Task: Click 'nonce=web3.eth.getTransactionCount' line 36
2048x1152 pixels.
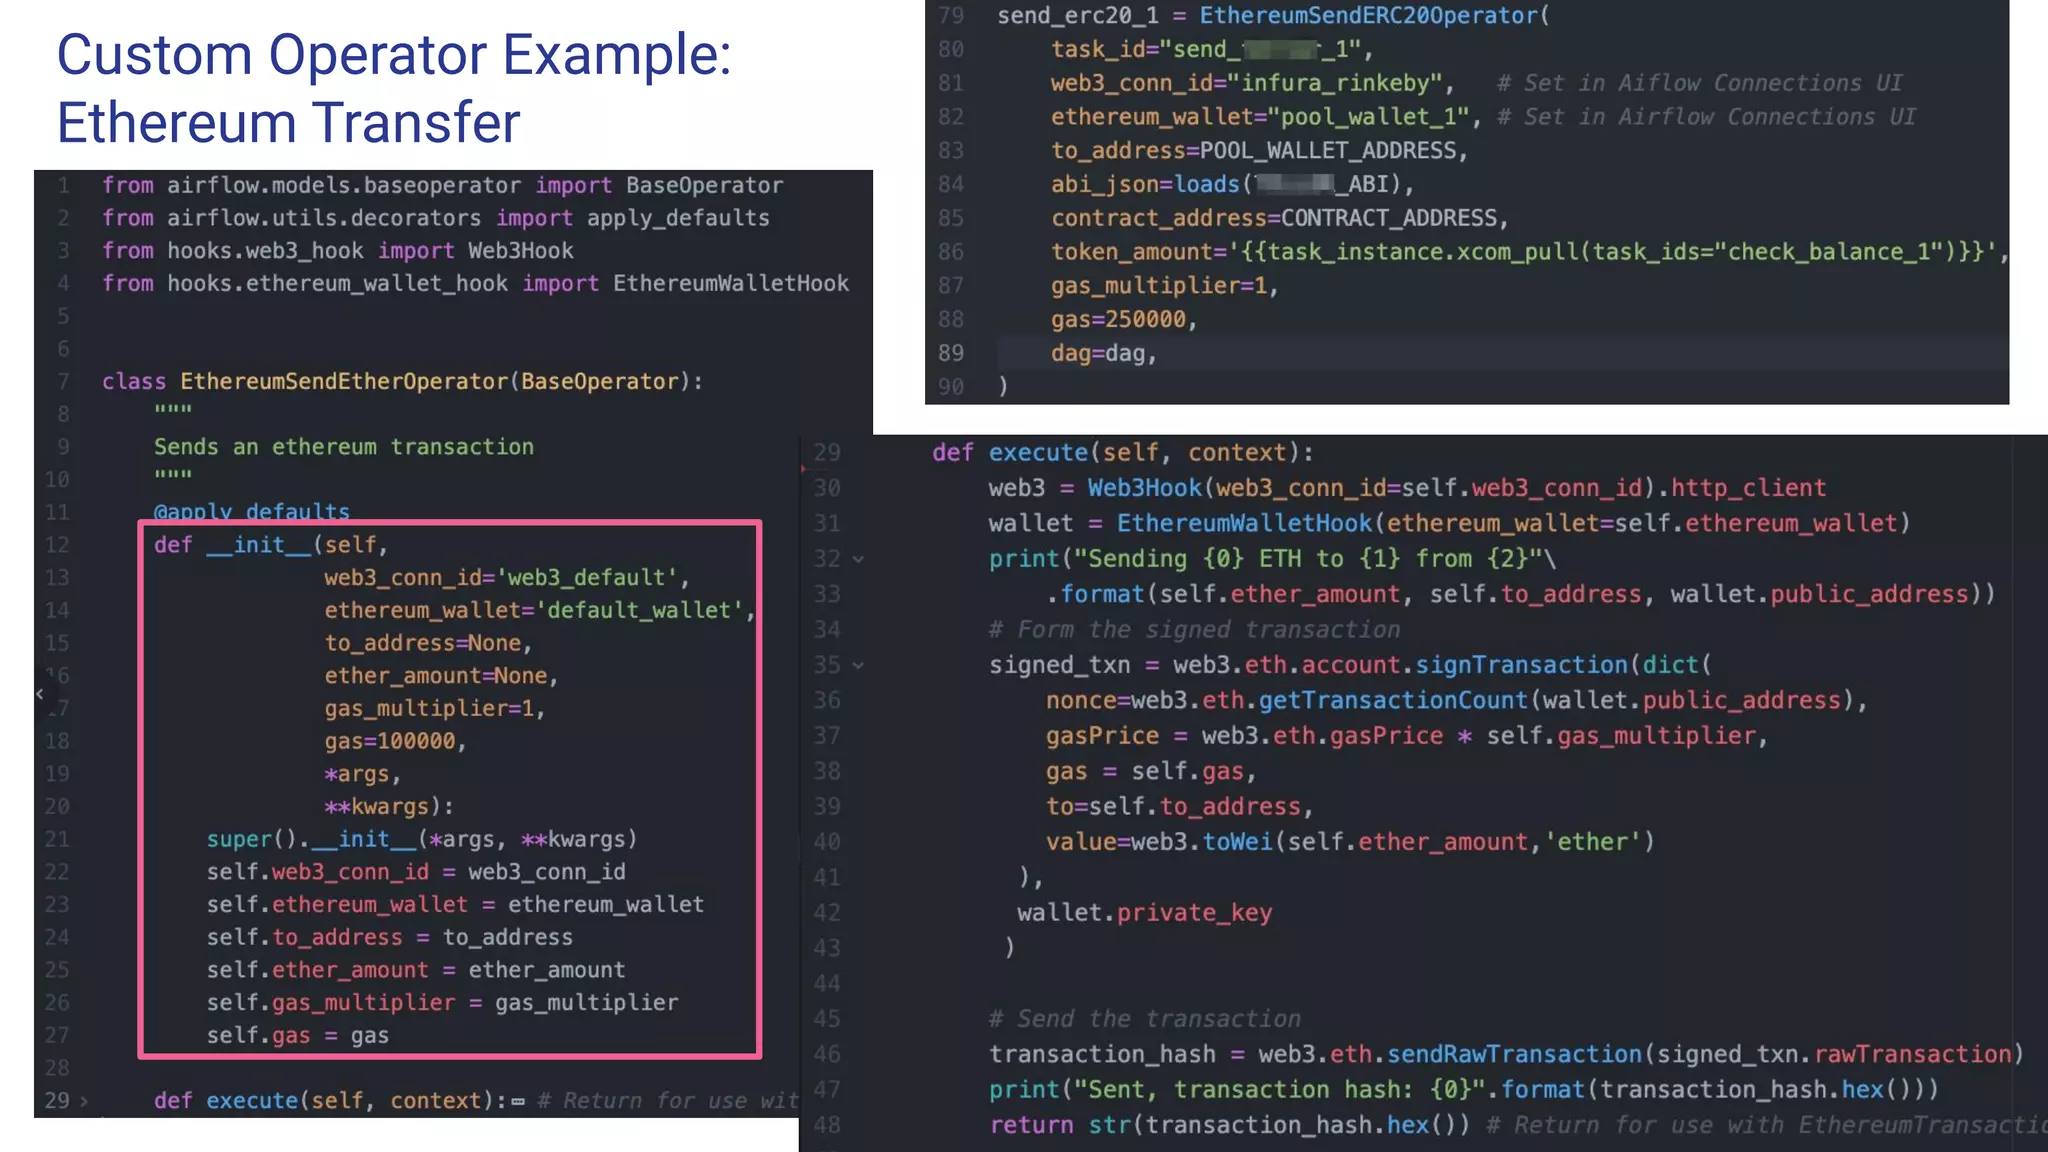Action: pos(1456,701)
